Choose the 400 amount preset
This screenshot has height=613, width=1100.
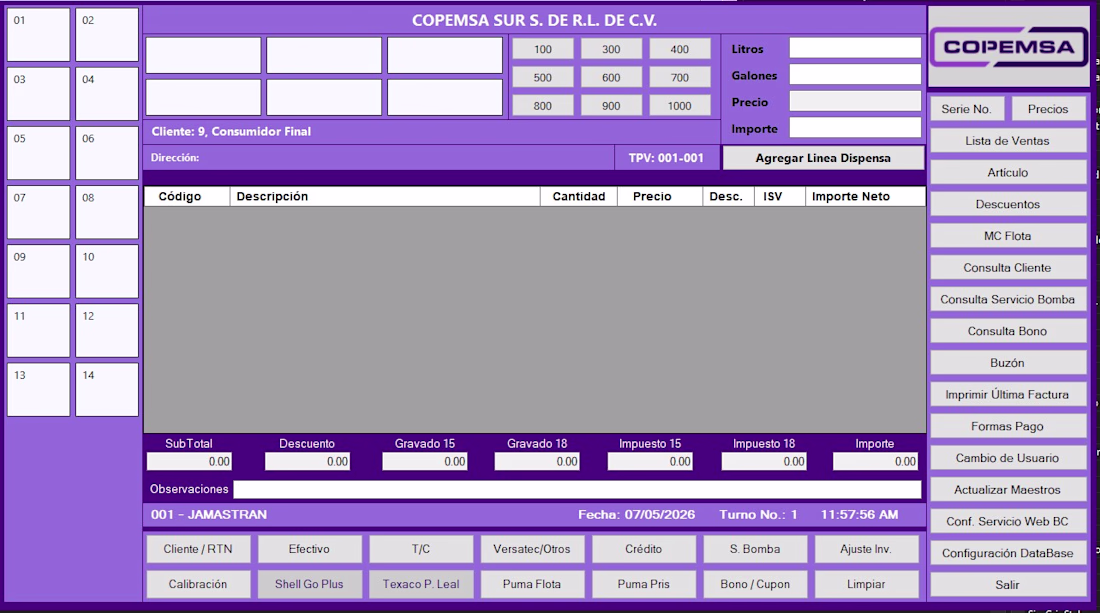680,49
